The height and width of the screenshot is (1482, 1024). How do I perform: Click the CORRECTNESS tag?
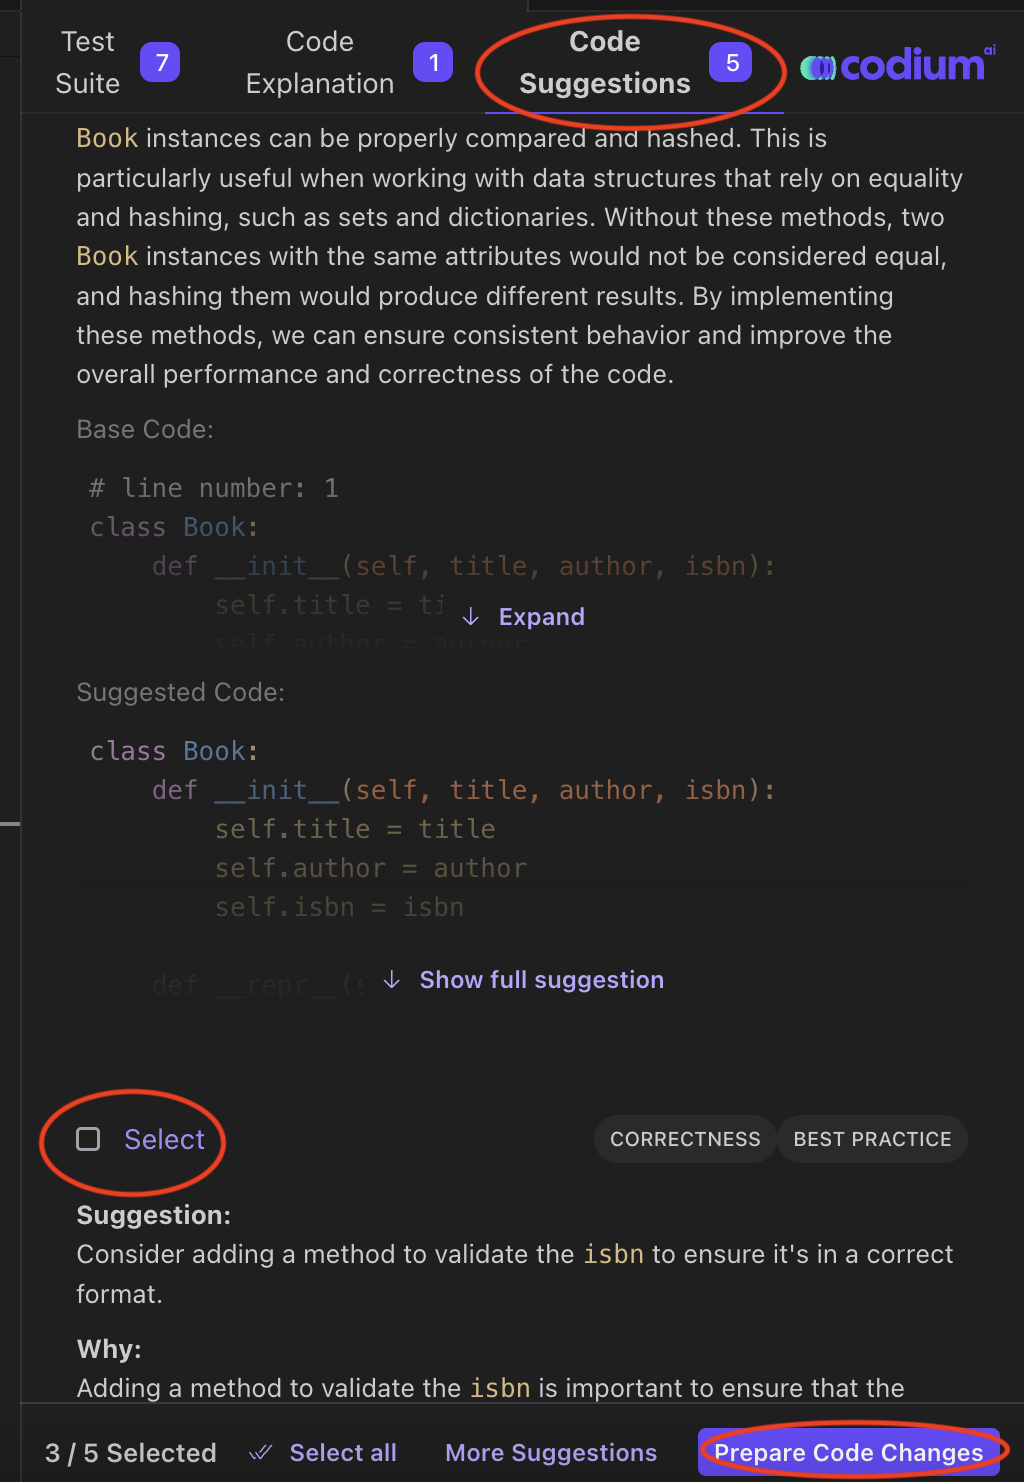[685, 1139]
